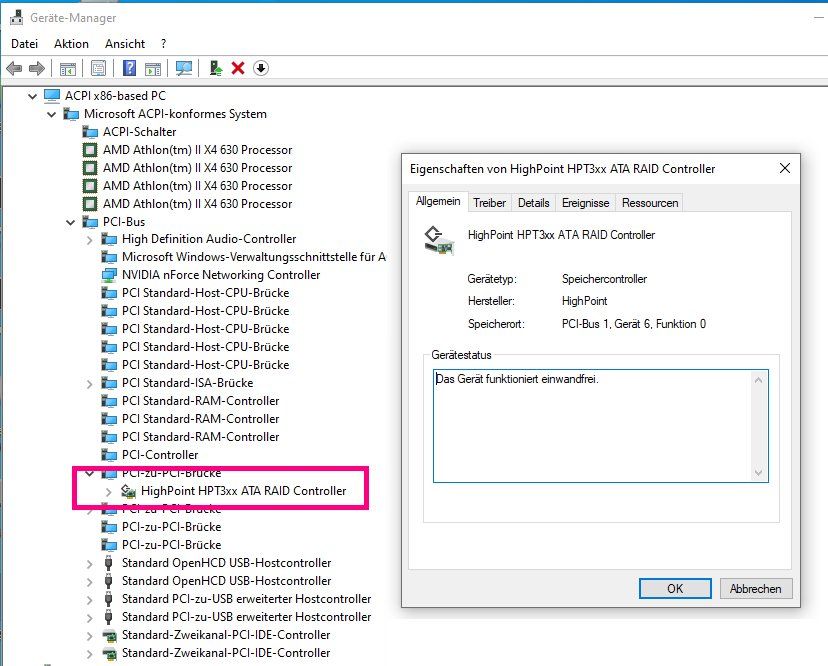This screenshot has height=666, width=828.
Task: Open the Aktion menu
Action: pos(71,44)
